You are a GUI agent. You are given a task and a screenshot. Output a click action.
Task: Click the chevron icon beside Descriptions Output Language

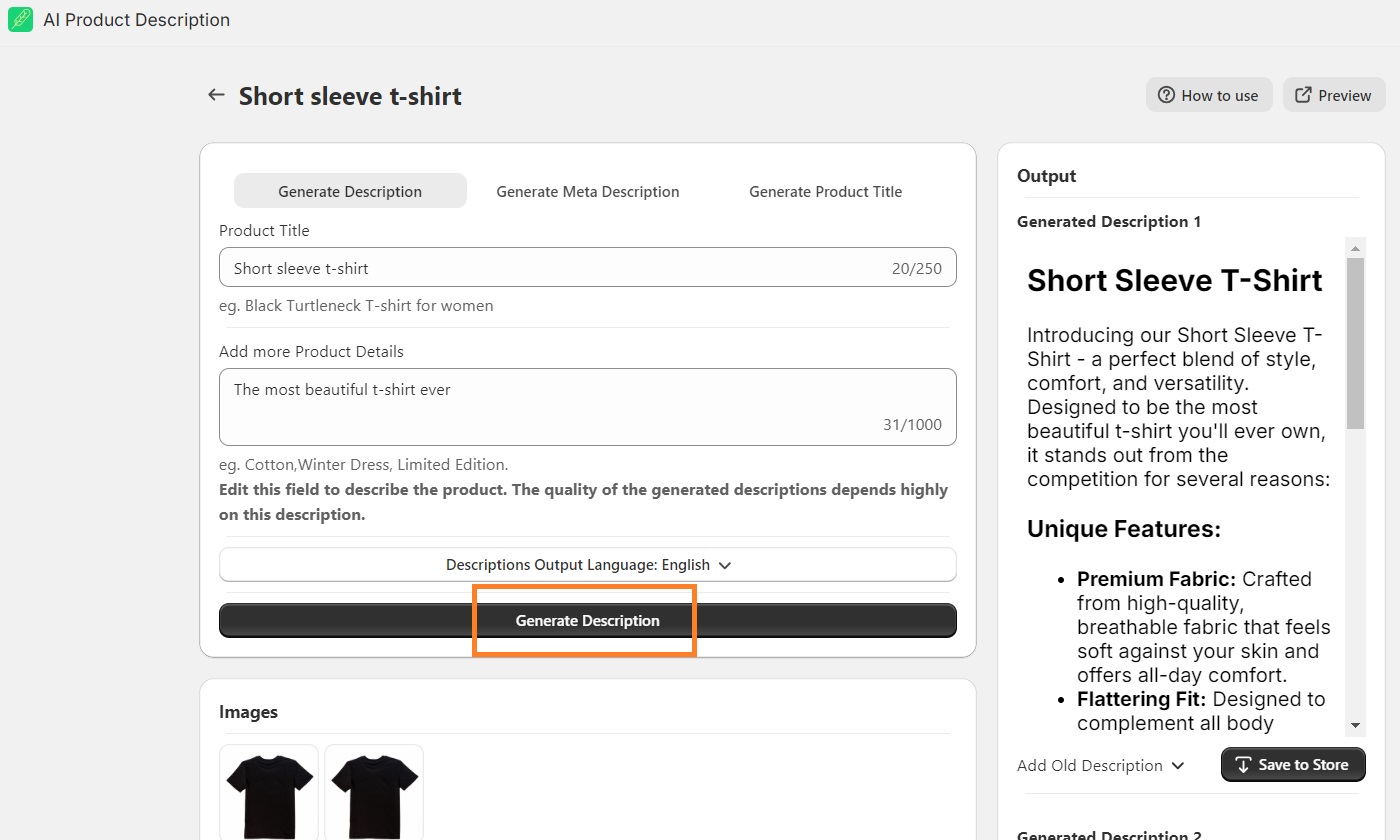coord(725,564)
